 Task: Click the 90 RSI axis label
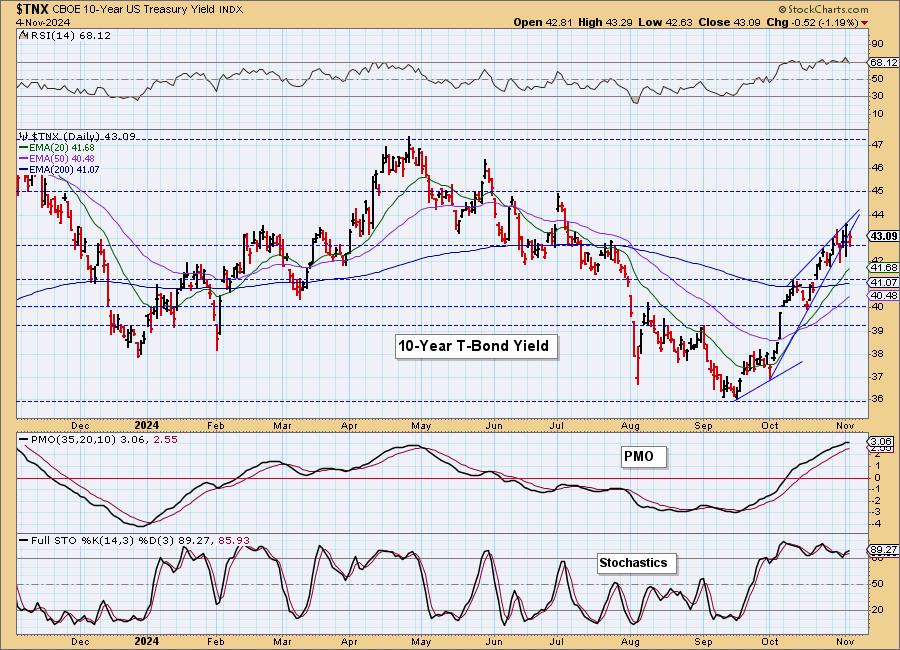[878, 44]
